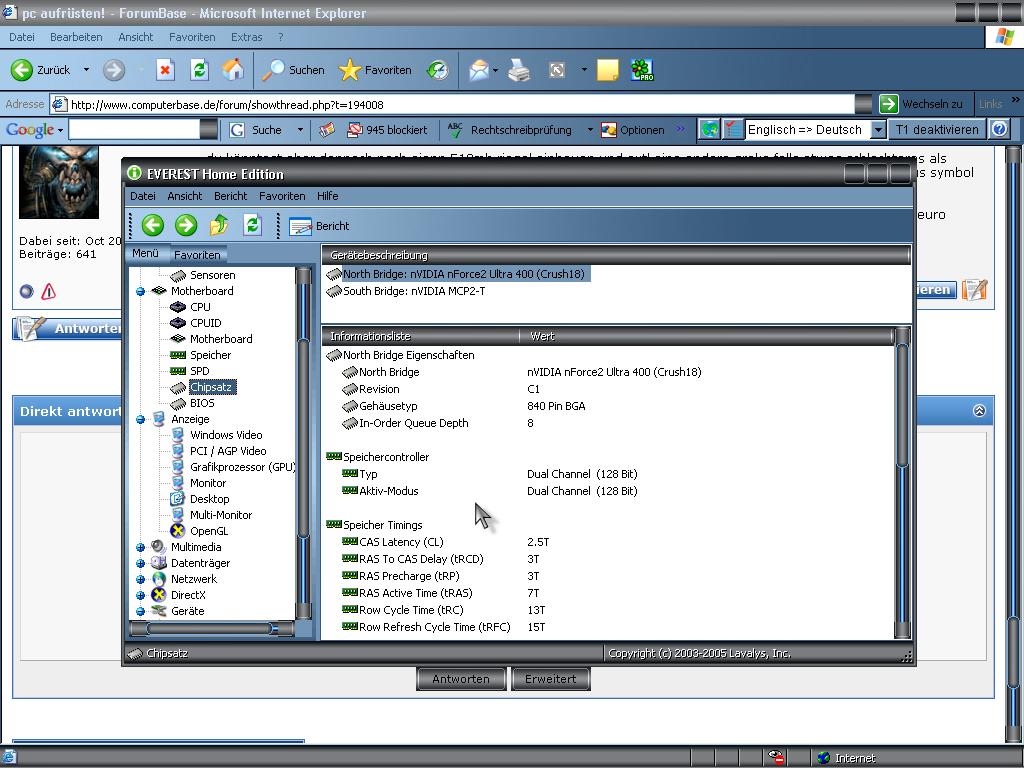This screenshot has height=768, width=1024.
Task: Open translation language dropdown Englisch => Deutsch
Action: 878,129
